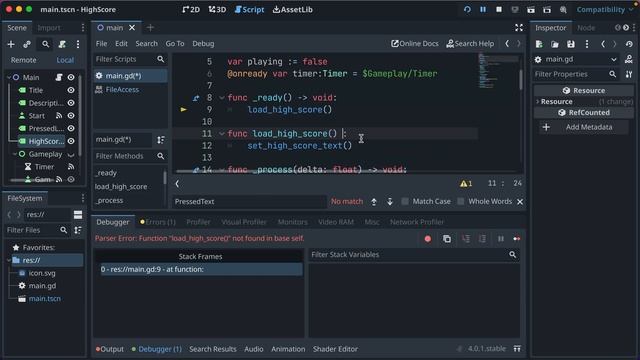The width and height of the screenshot is (640, 360).
Task: Switch scene tree to Local view
Action: [x=65, y=60]
